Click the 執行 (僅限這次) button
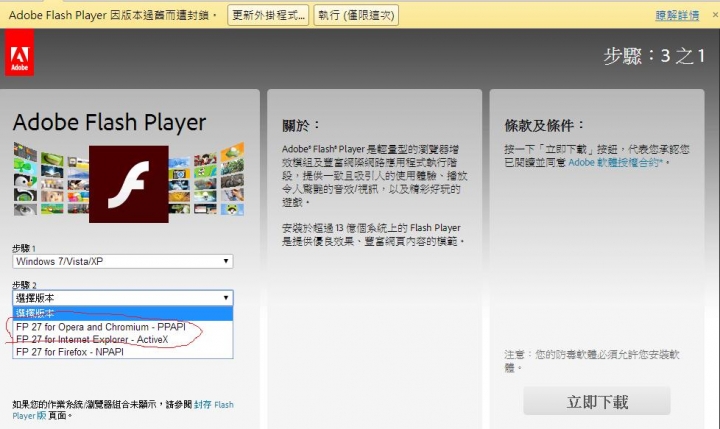 tap(356, 15)
